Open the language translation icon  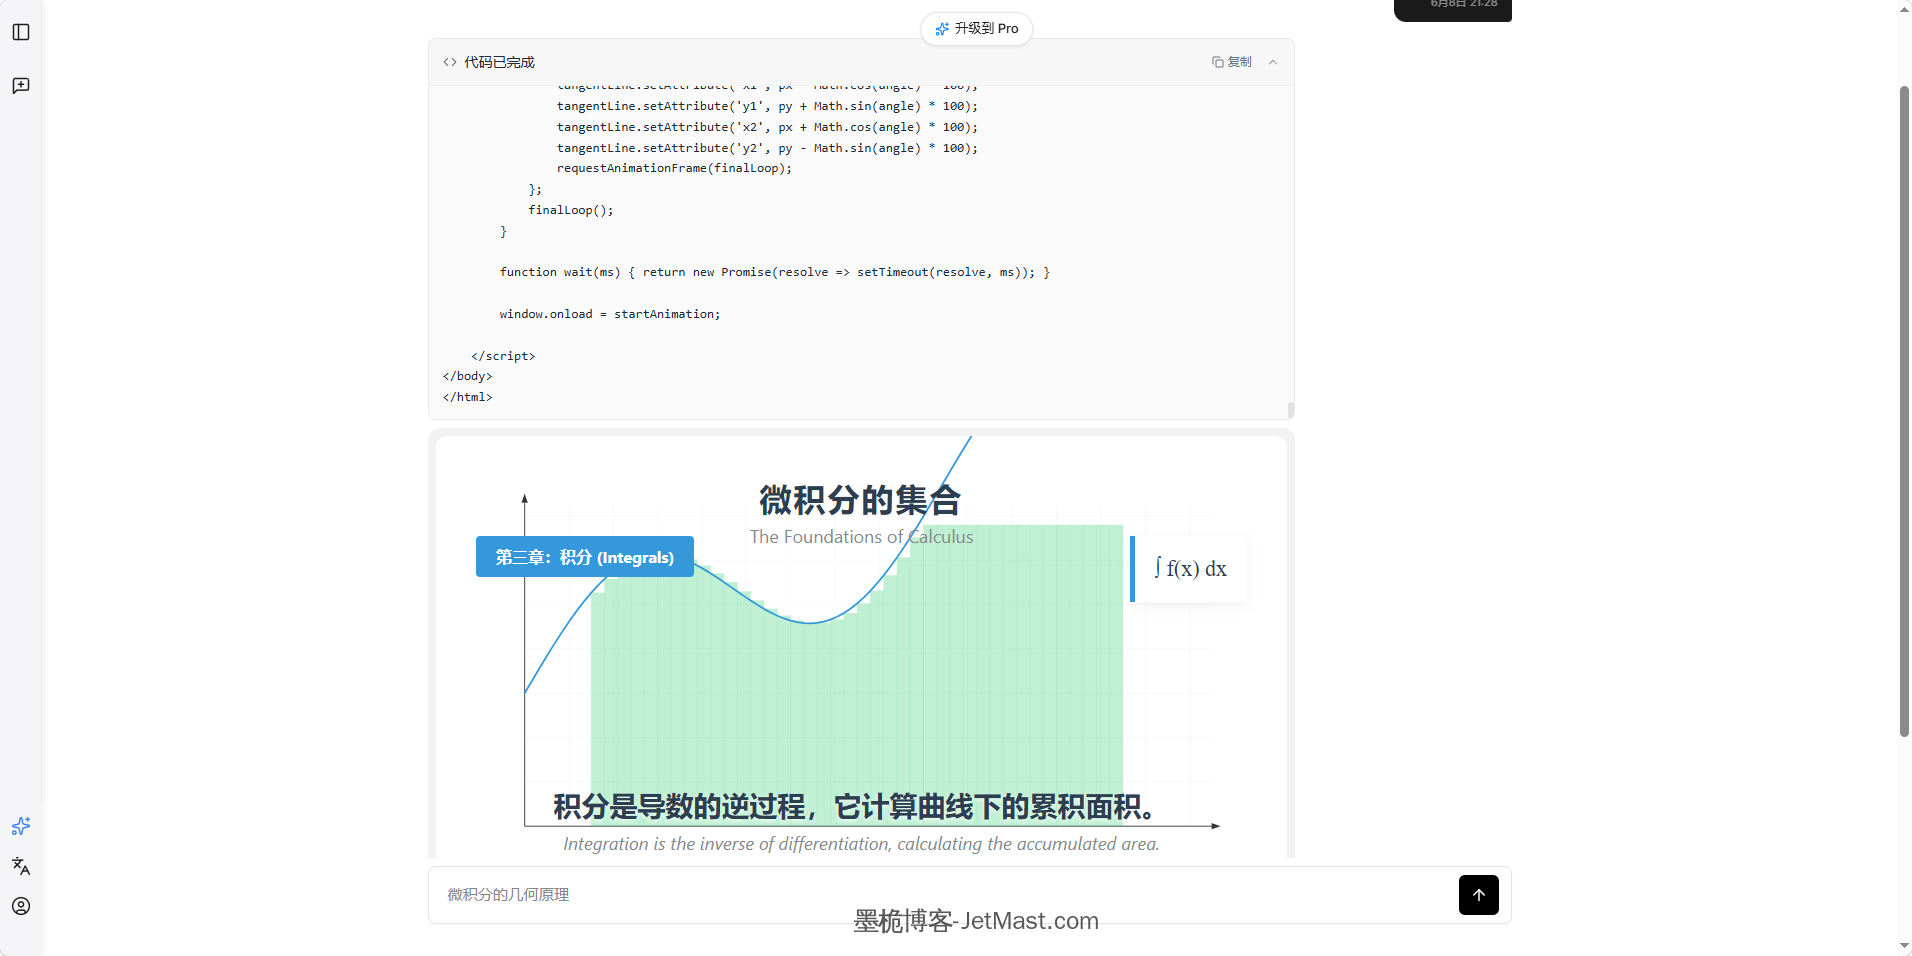(x=21, y=866)
